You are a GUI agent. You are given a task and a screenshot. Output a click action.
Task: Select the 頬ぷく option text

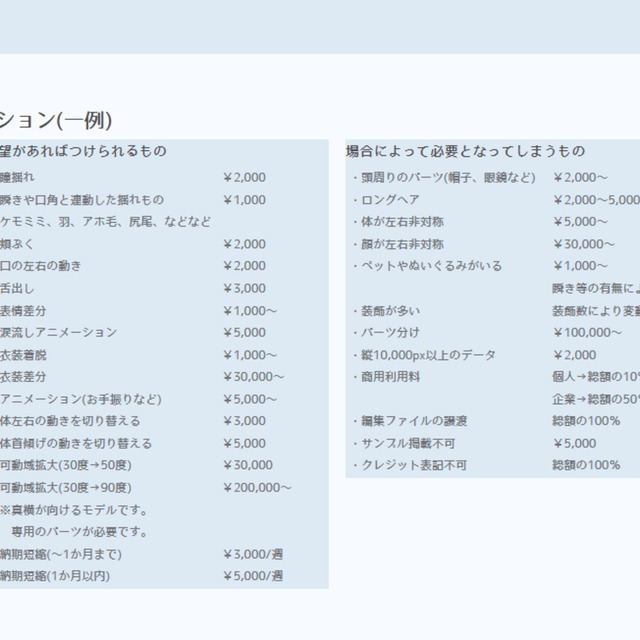[20, 244]
